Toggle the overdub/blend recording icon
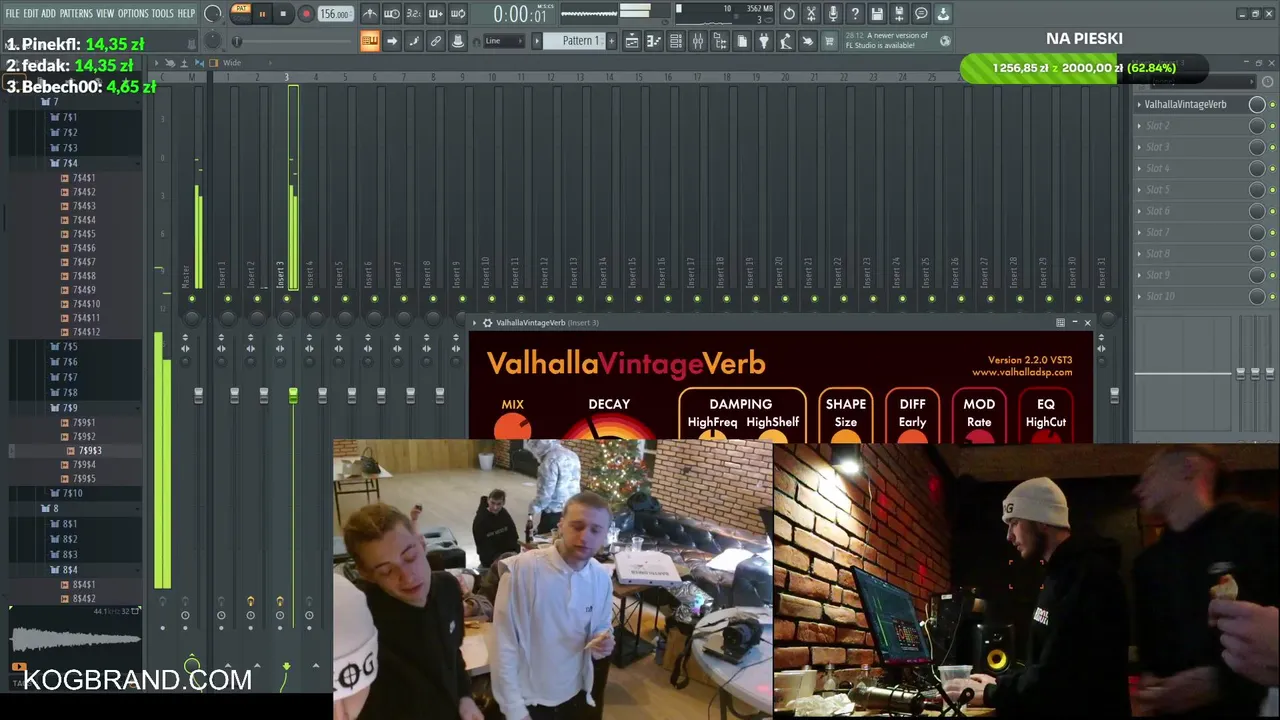The image size is (1280, 720). 436,14
